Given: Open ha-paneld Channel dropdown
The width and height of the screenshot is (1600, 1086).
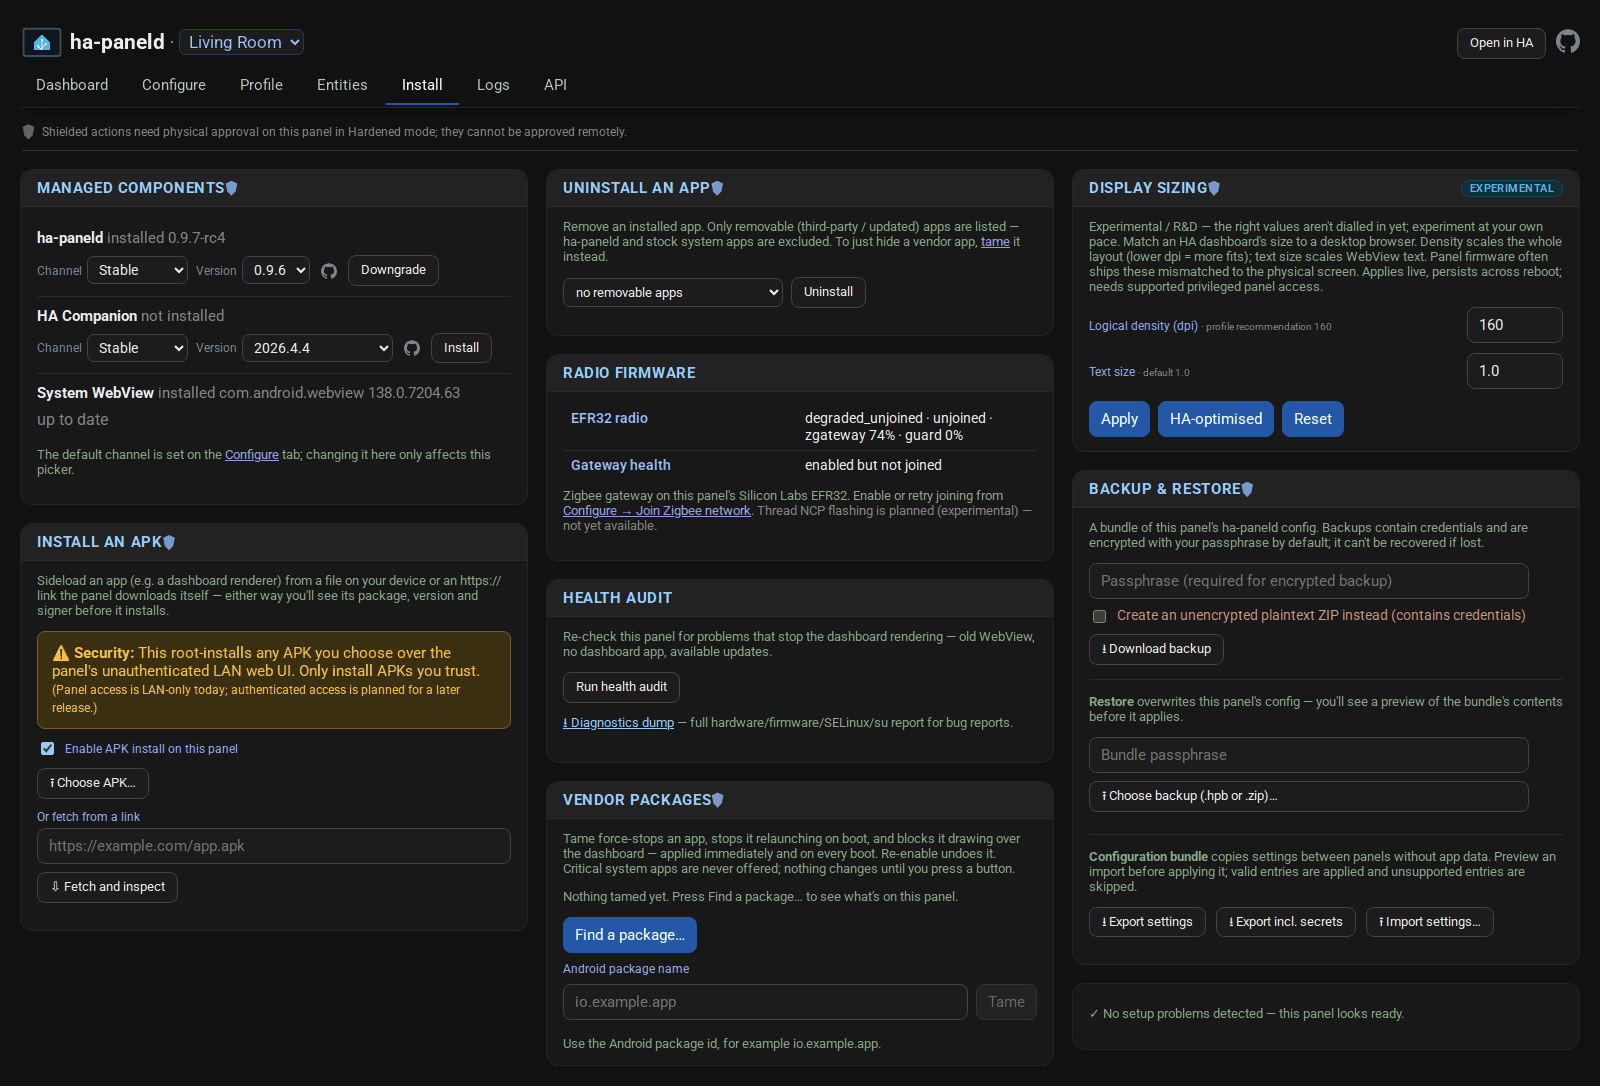Looking at the screenshot, I should pyautogui.click(x=137, y=270).
